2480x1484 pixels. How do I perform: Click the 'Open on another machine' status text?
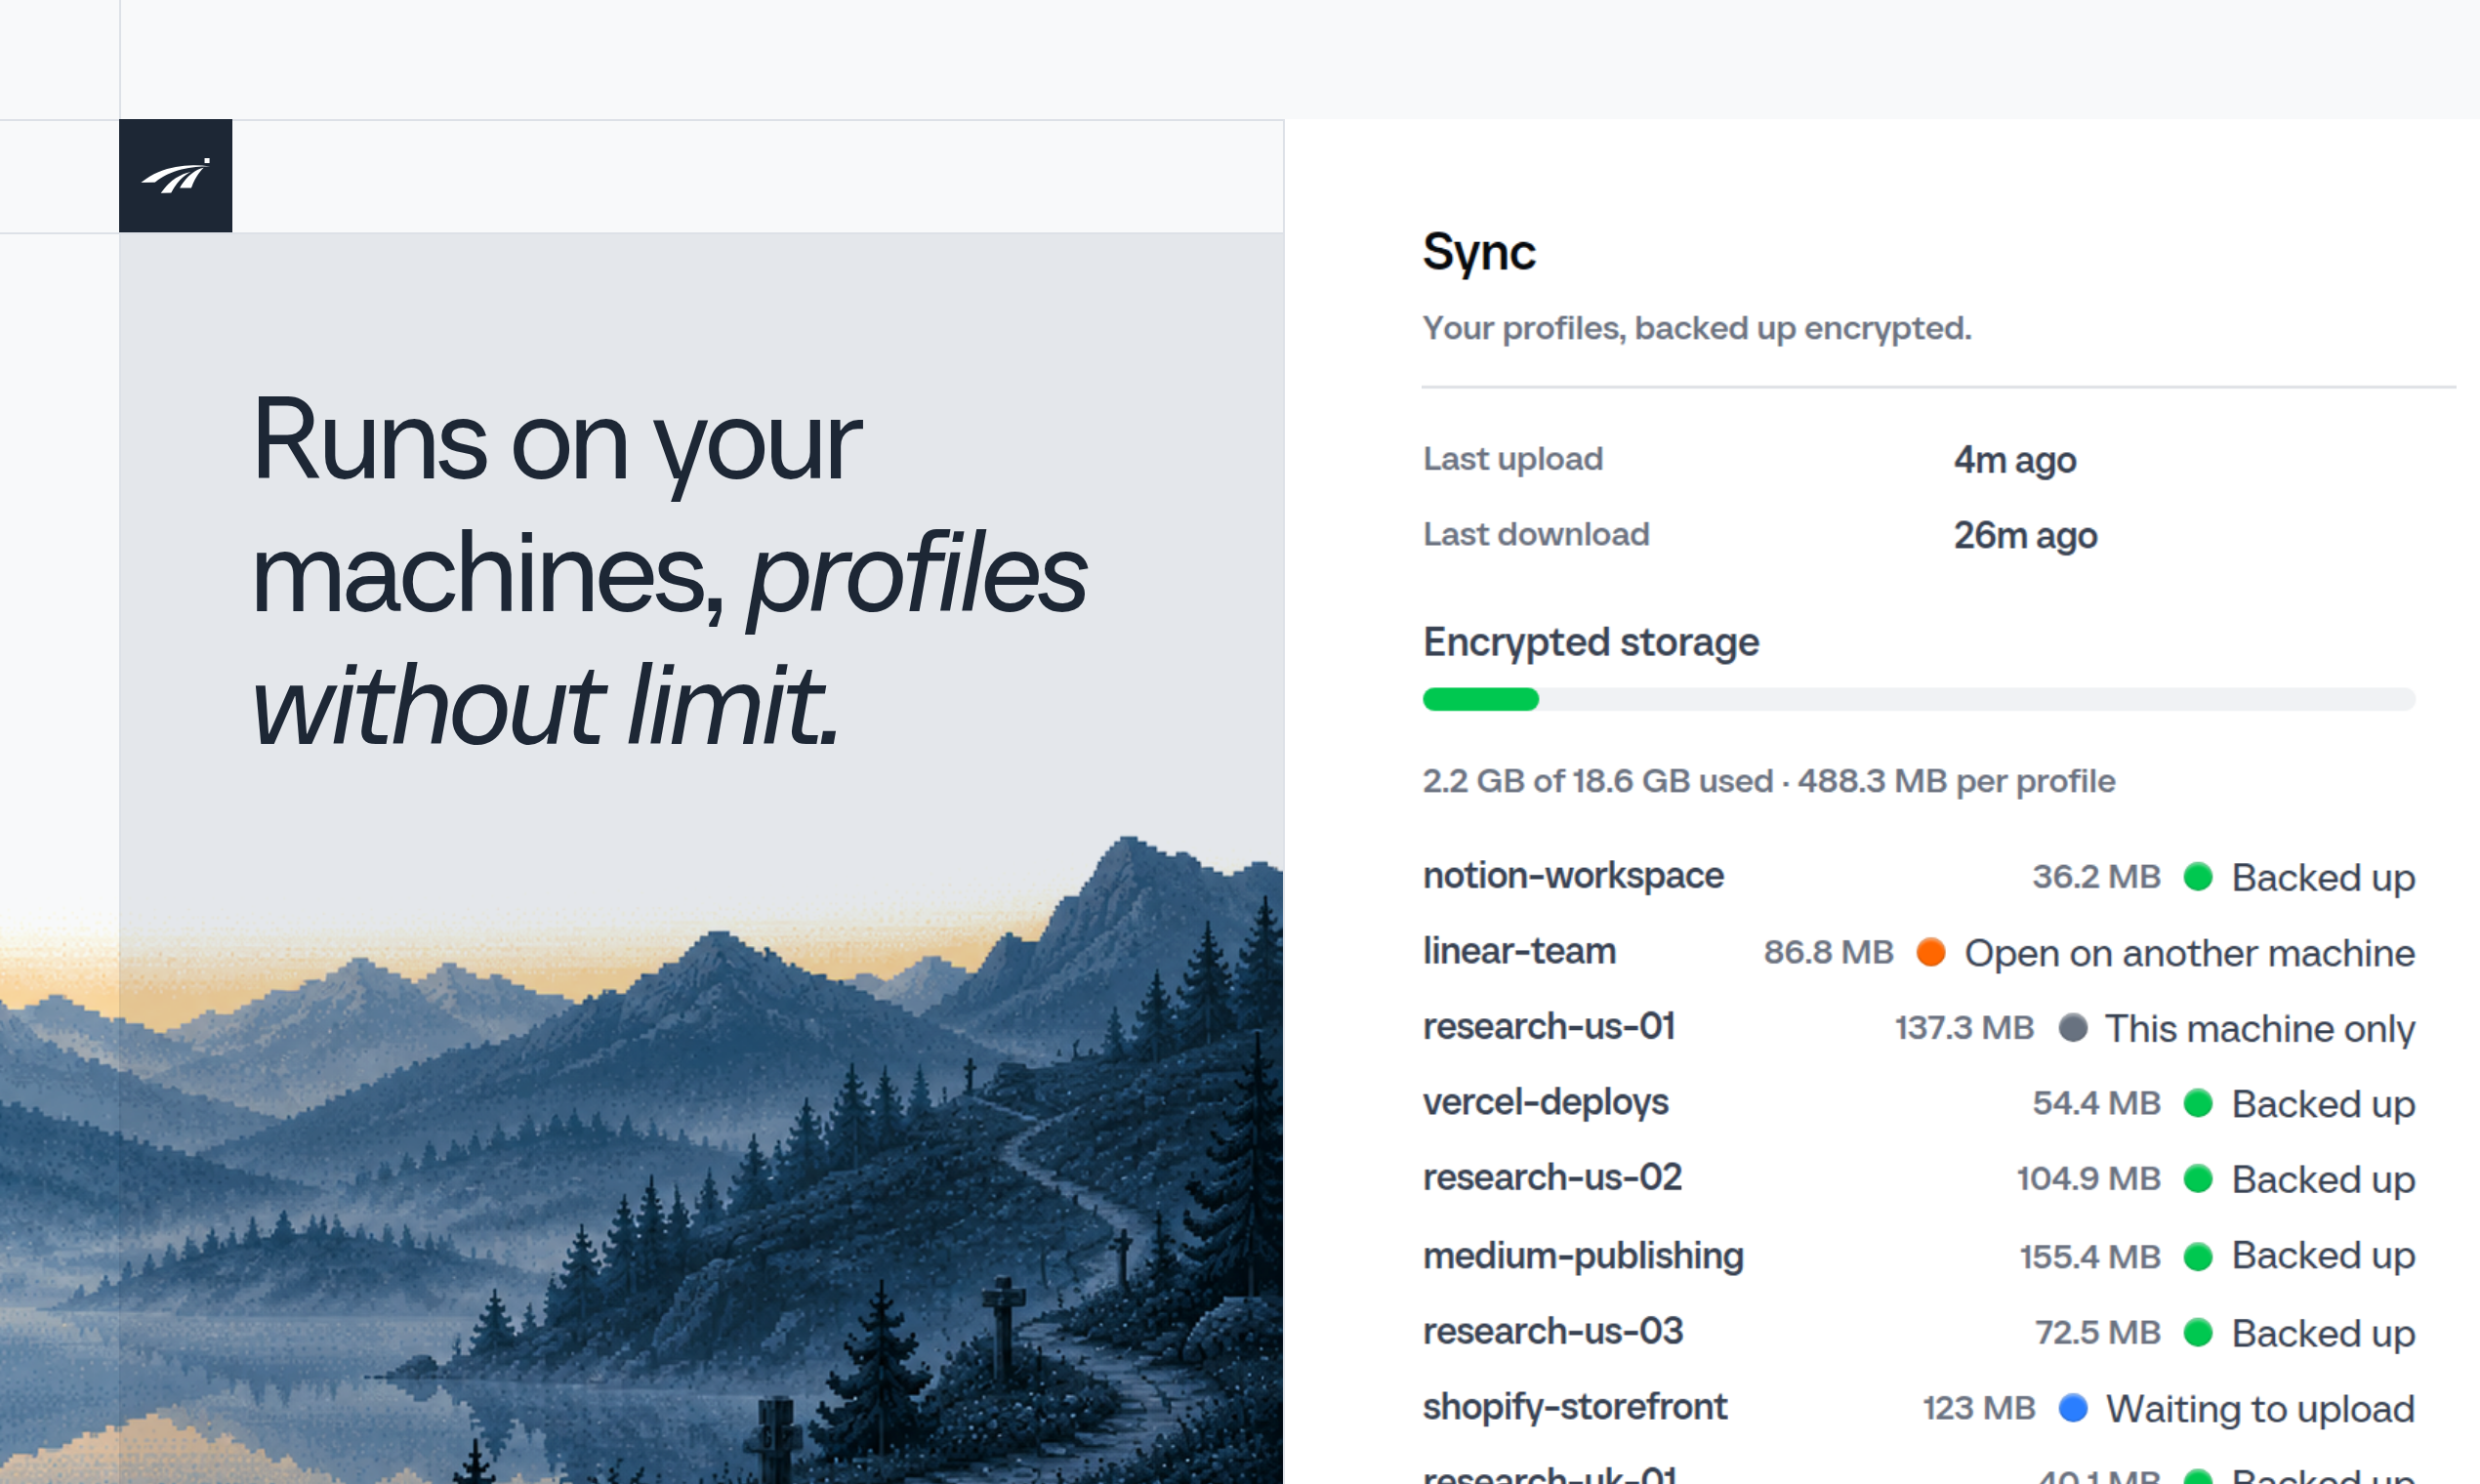2189,953
